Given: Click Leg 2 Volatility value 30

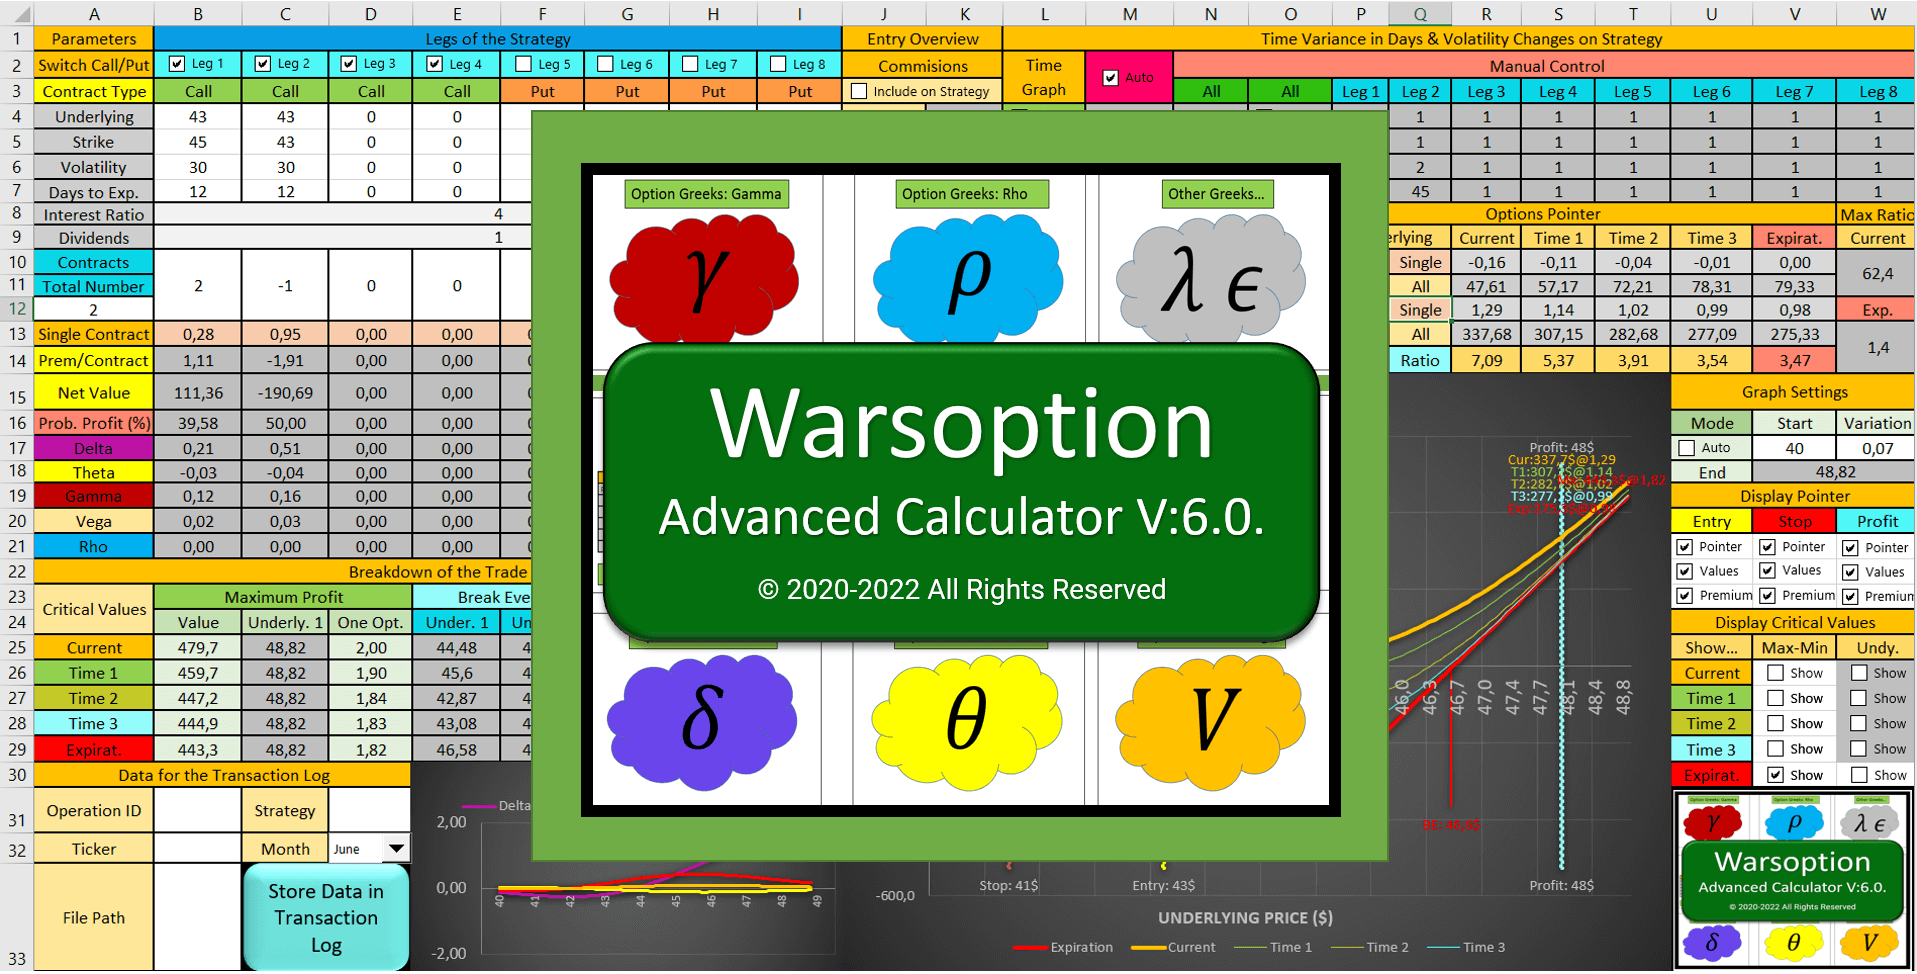Looking at the screenshot, I should tap(285, 167).
